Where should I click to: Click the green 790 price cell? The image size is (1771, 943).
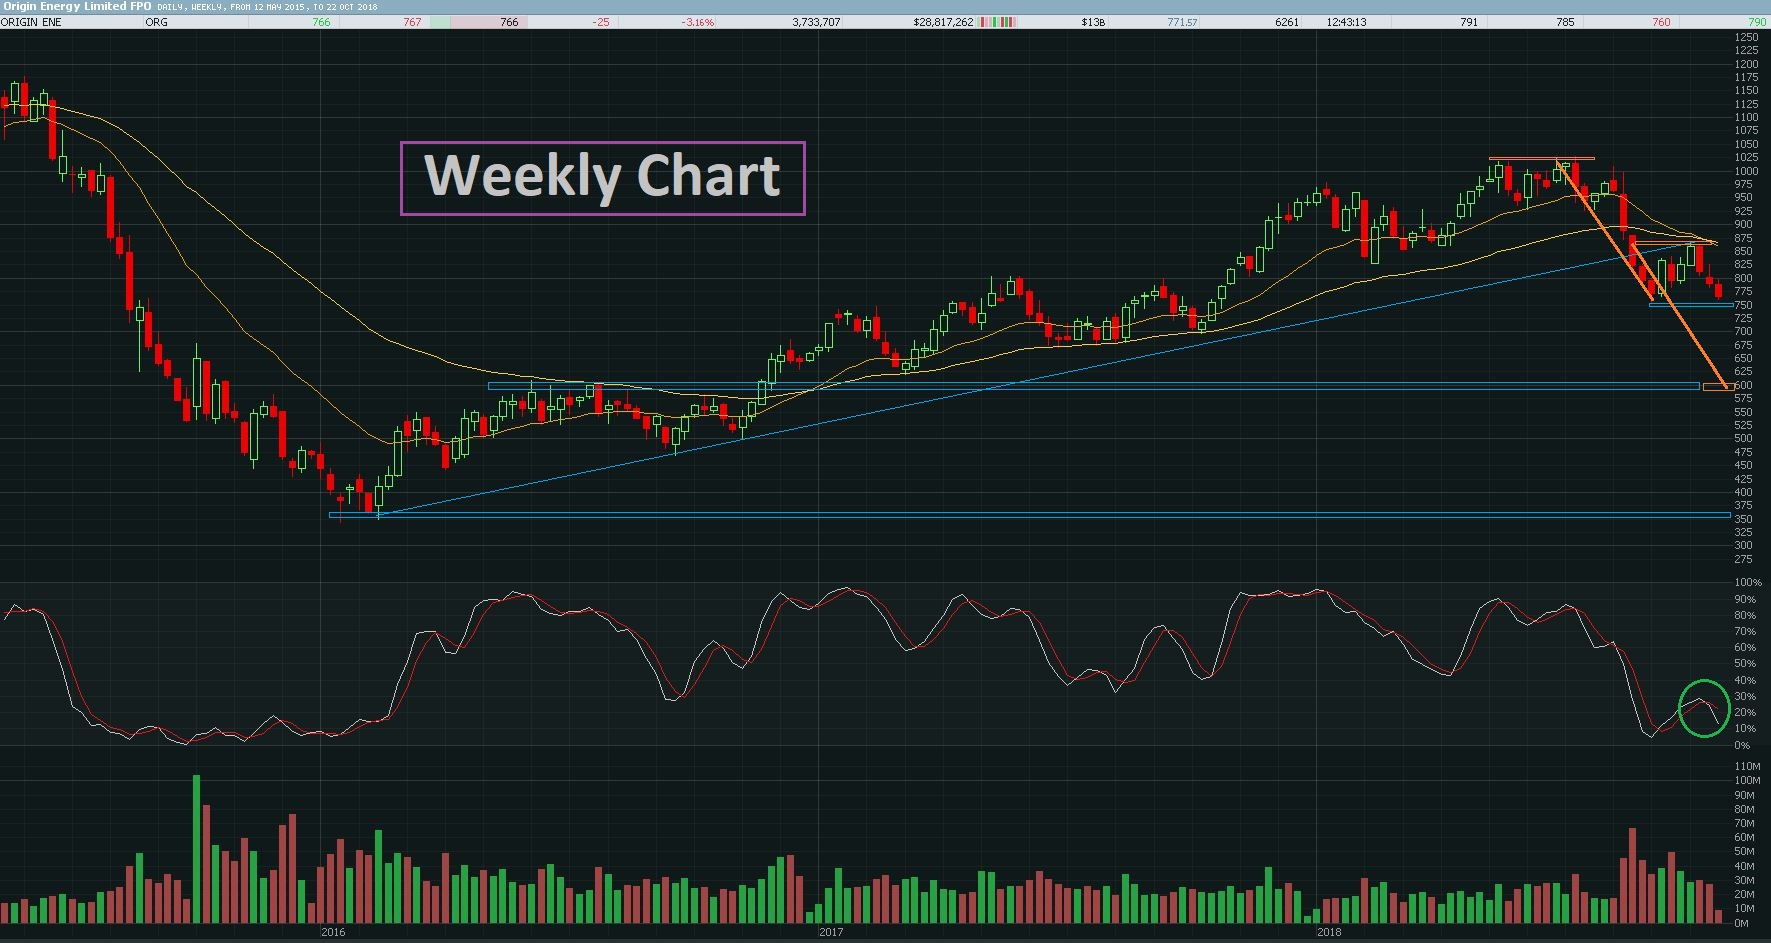point(1757,22)
